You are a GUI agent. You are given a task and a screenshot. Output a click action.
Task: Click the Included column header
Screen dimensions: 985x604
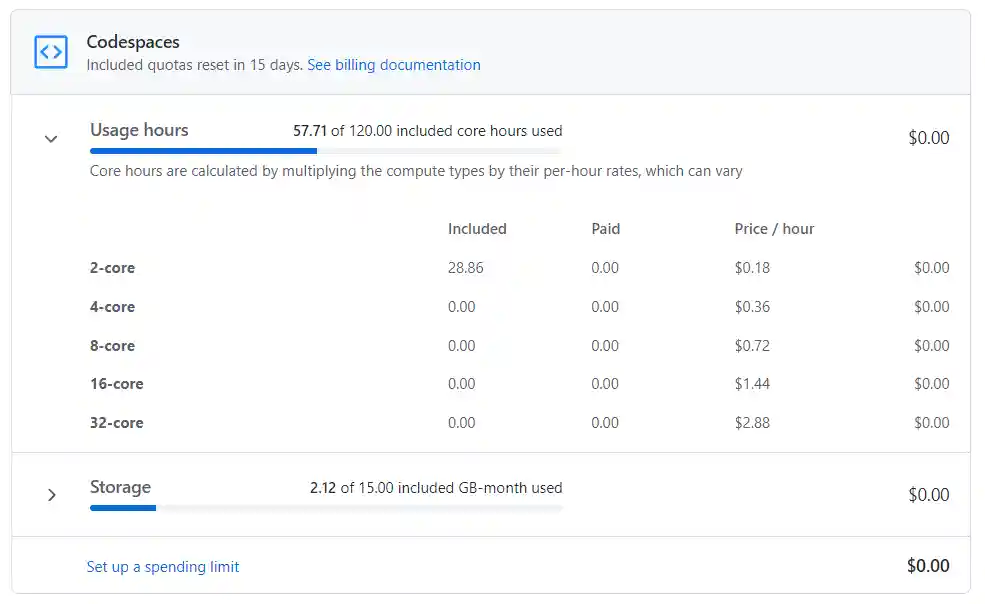point(477,229)
